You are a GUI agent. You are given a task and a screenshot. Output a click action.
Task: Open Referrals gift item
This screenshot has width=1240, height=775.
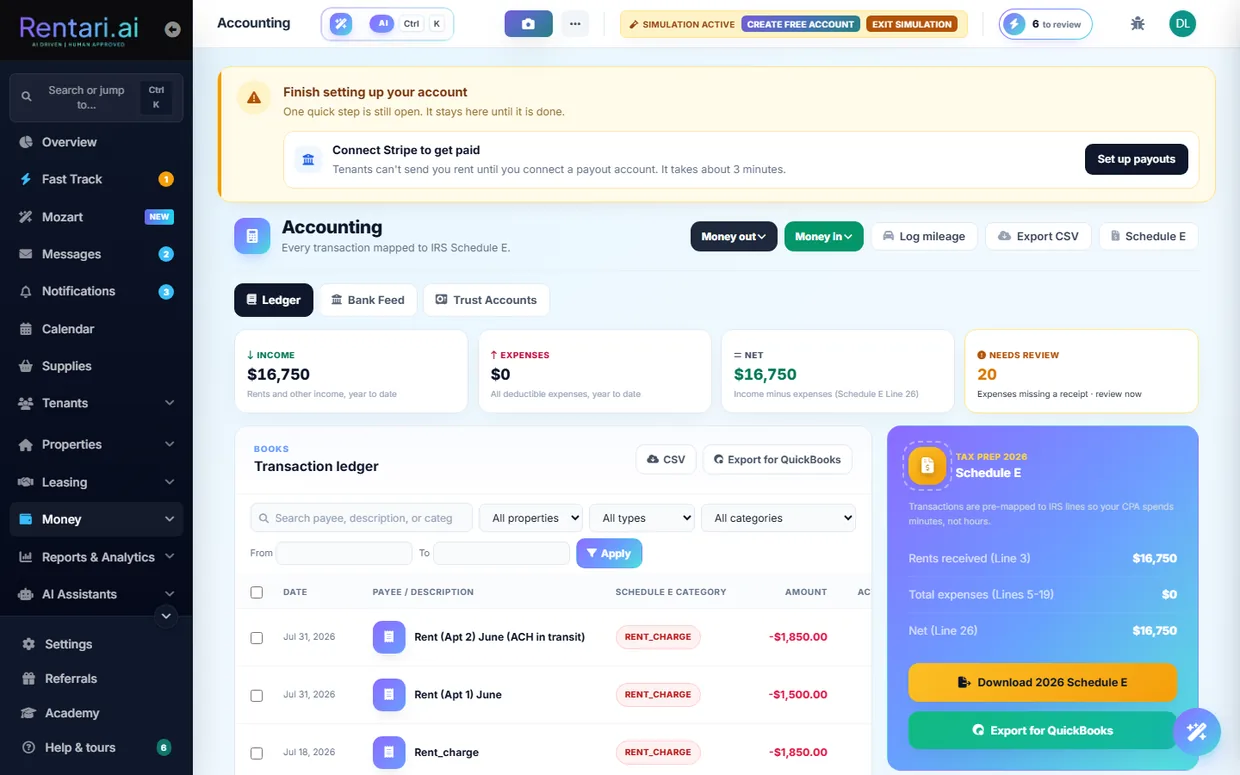[96, 678]
